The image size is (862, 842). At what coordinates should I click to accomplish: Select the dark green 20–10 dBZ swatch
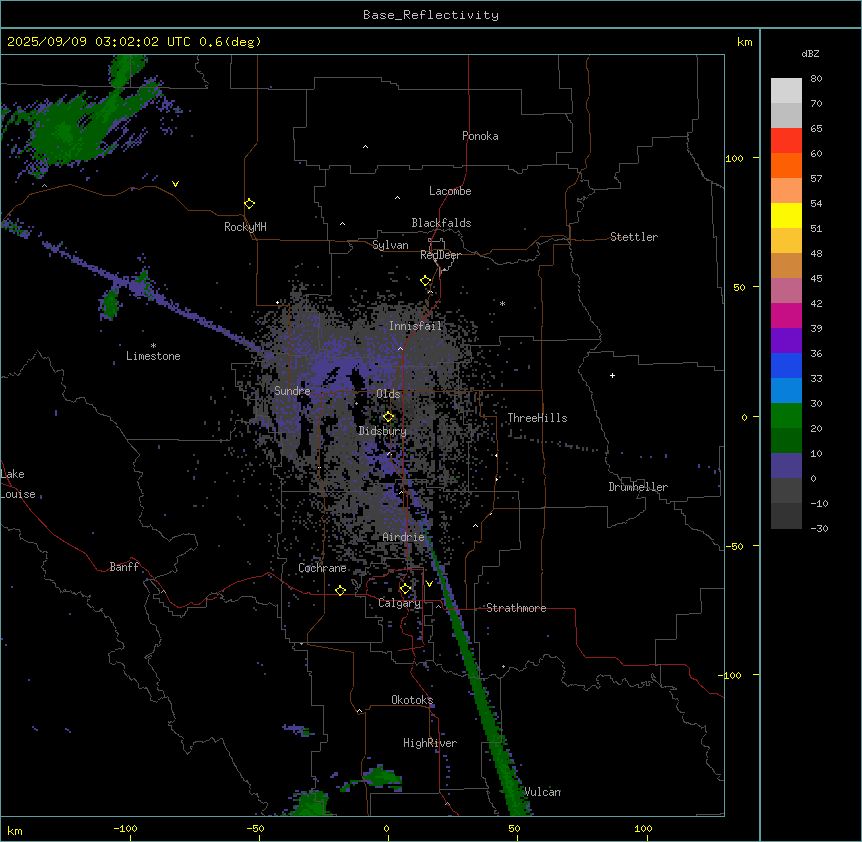(786, 441)
